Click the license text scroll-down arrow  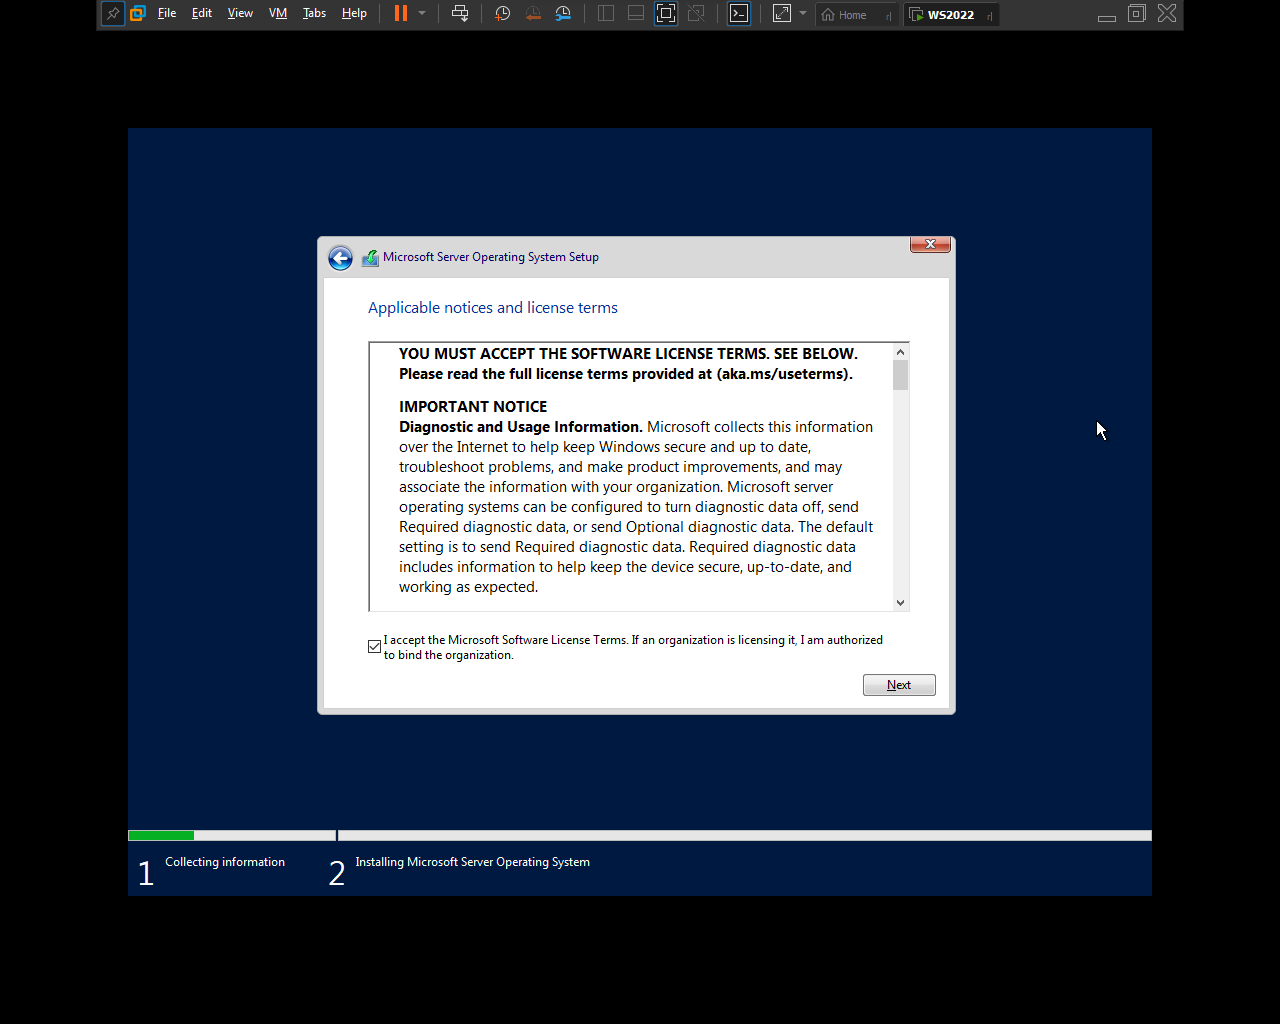point(899,603)
